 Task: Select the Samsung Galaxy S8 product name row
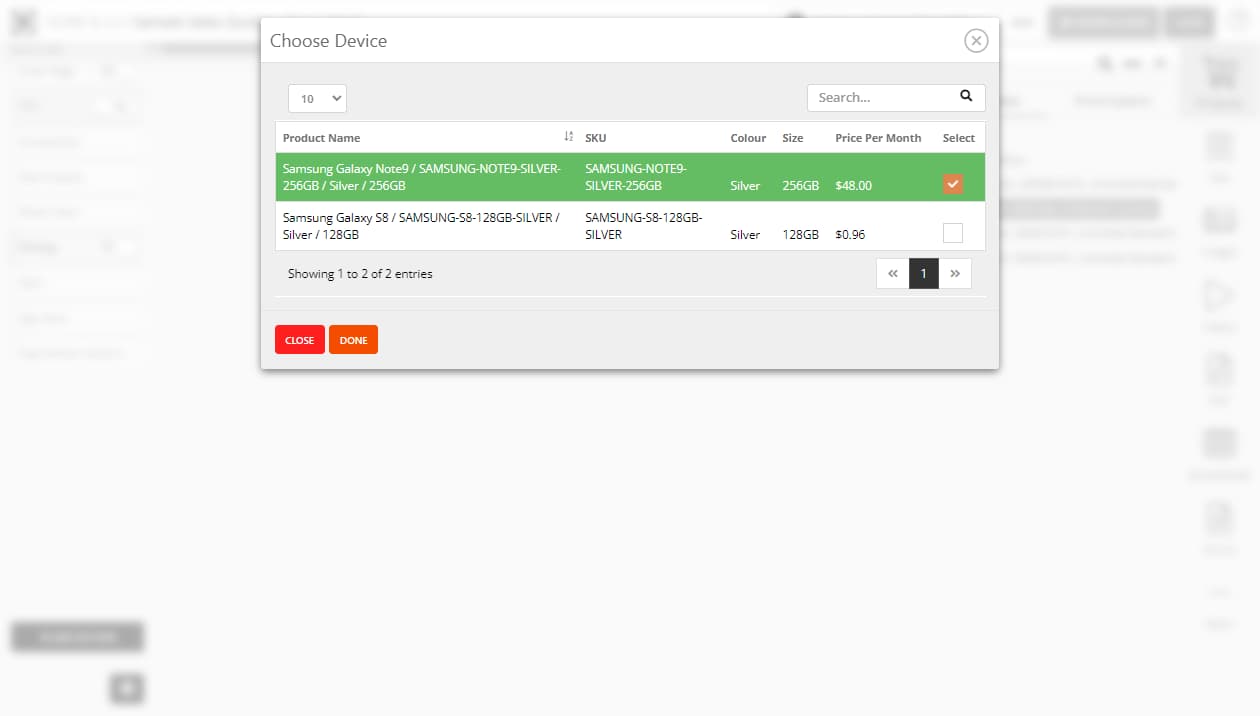point(420,226)
